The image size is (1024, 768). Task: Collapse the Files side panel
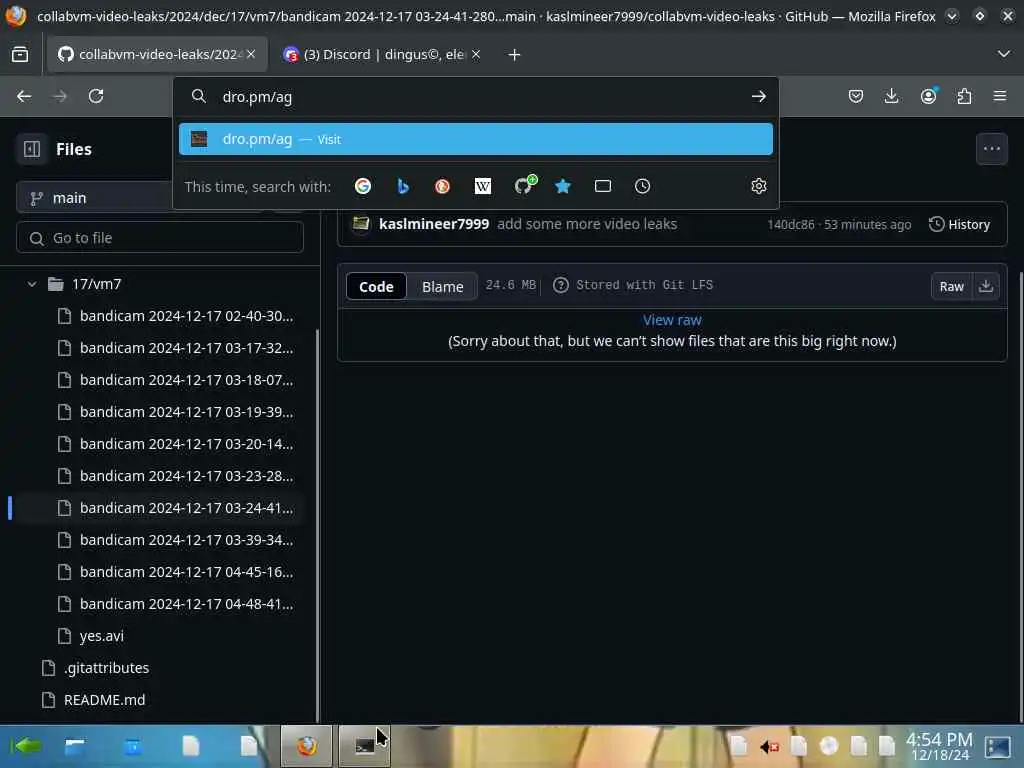pos(32,150)
